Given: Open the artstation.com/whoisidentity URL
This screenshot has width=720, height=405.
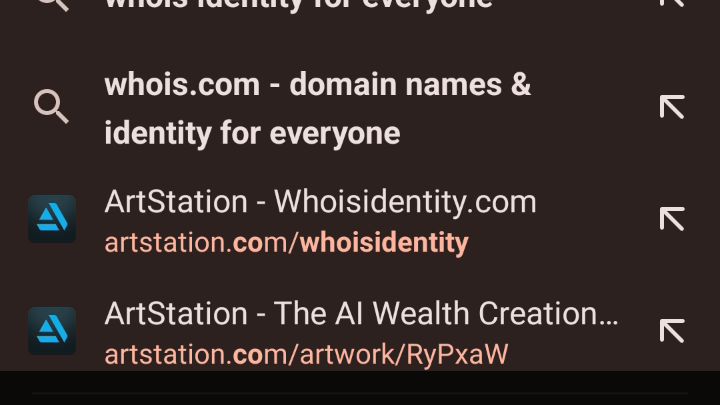Looking at the screenshot, I should click(x=287, y=242).
